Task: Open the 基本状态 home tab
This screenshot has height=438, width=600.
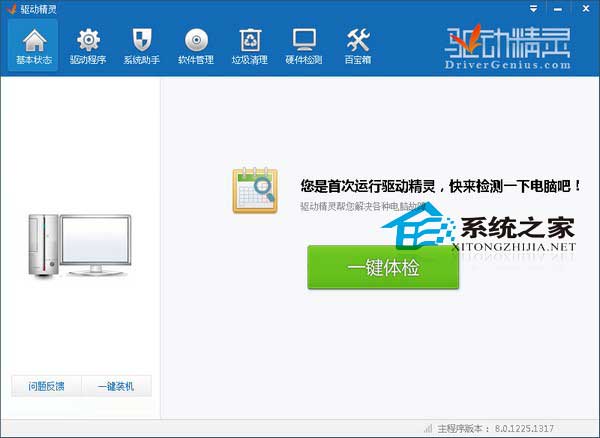Action: (x=34, y=46)
